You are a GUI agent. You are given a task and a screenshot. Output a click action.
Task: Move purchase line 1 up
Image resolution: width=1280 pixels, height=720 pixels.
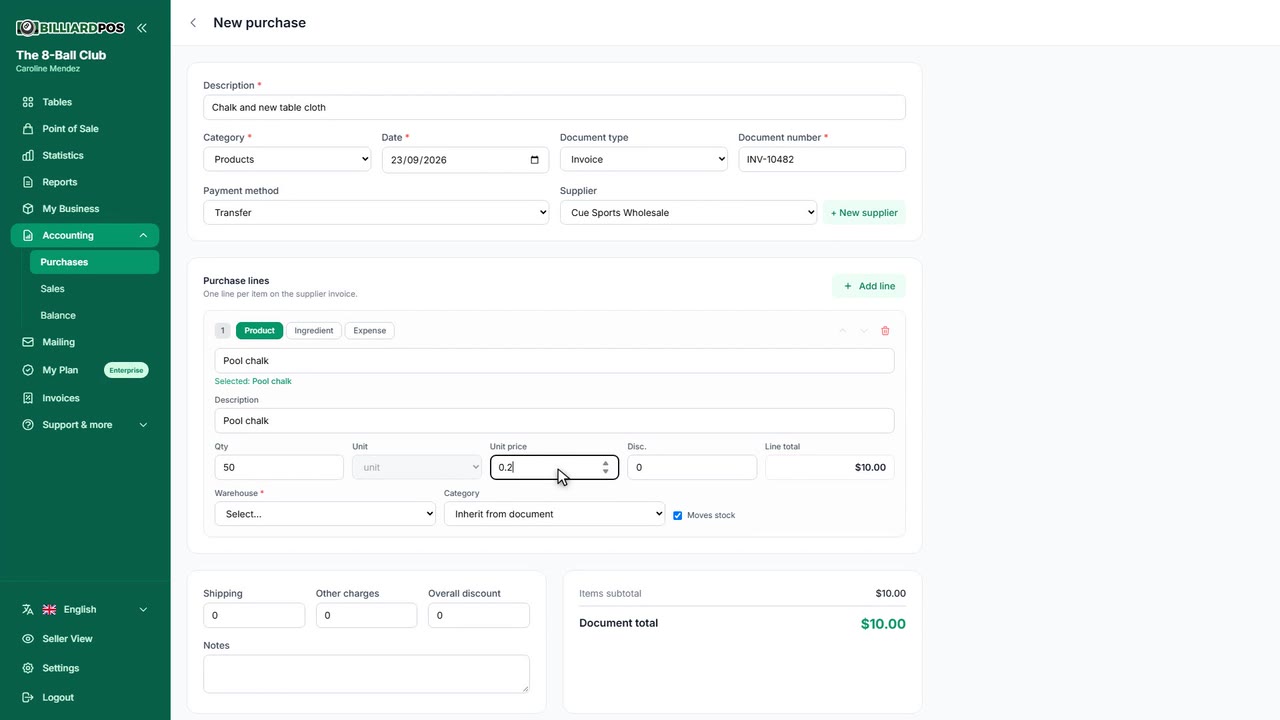[x=842, y=331]
